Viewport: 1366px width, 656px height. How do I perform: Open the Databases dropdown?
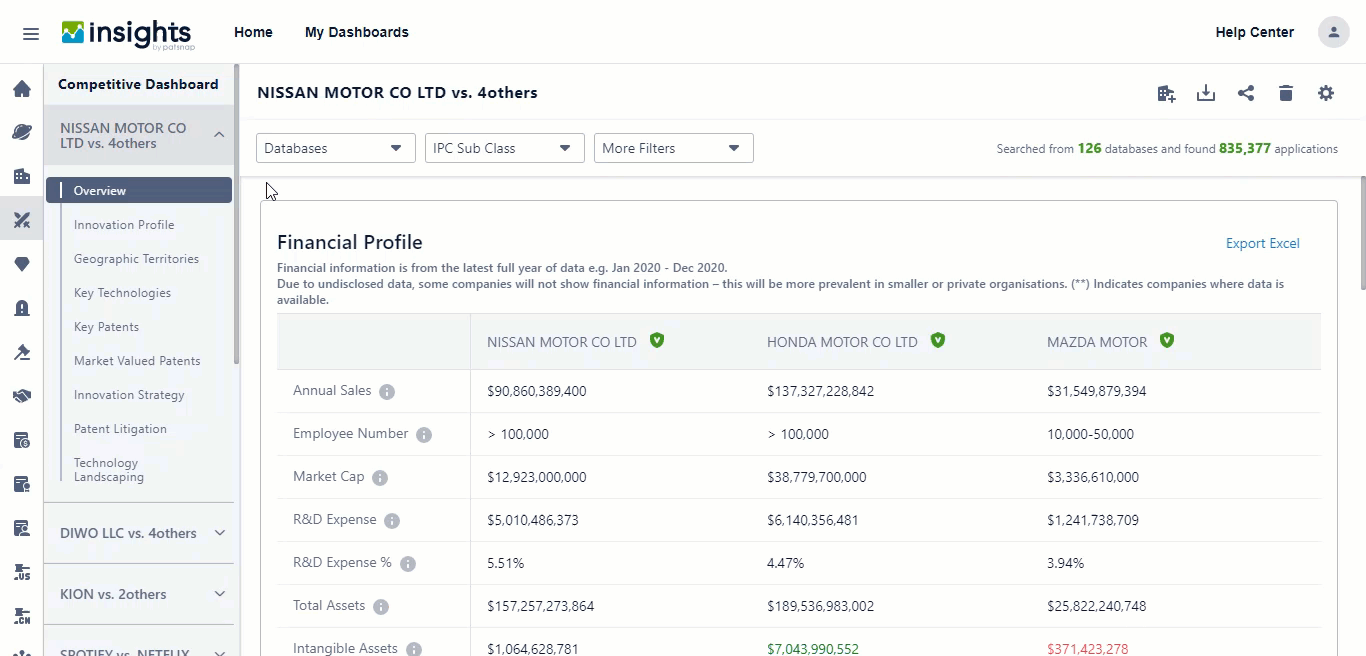click(335, 148)
